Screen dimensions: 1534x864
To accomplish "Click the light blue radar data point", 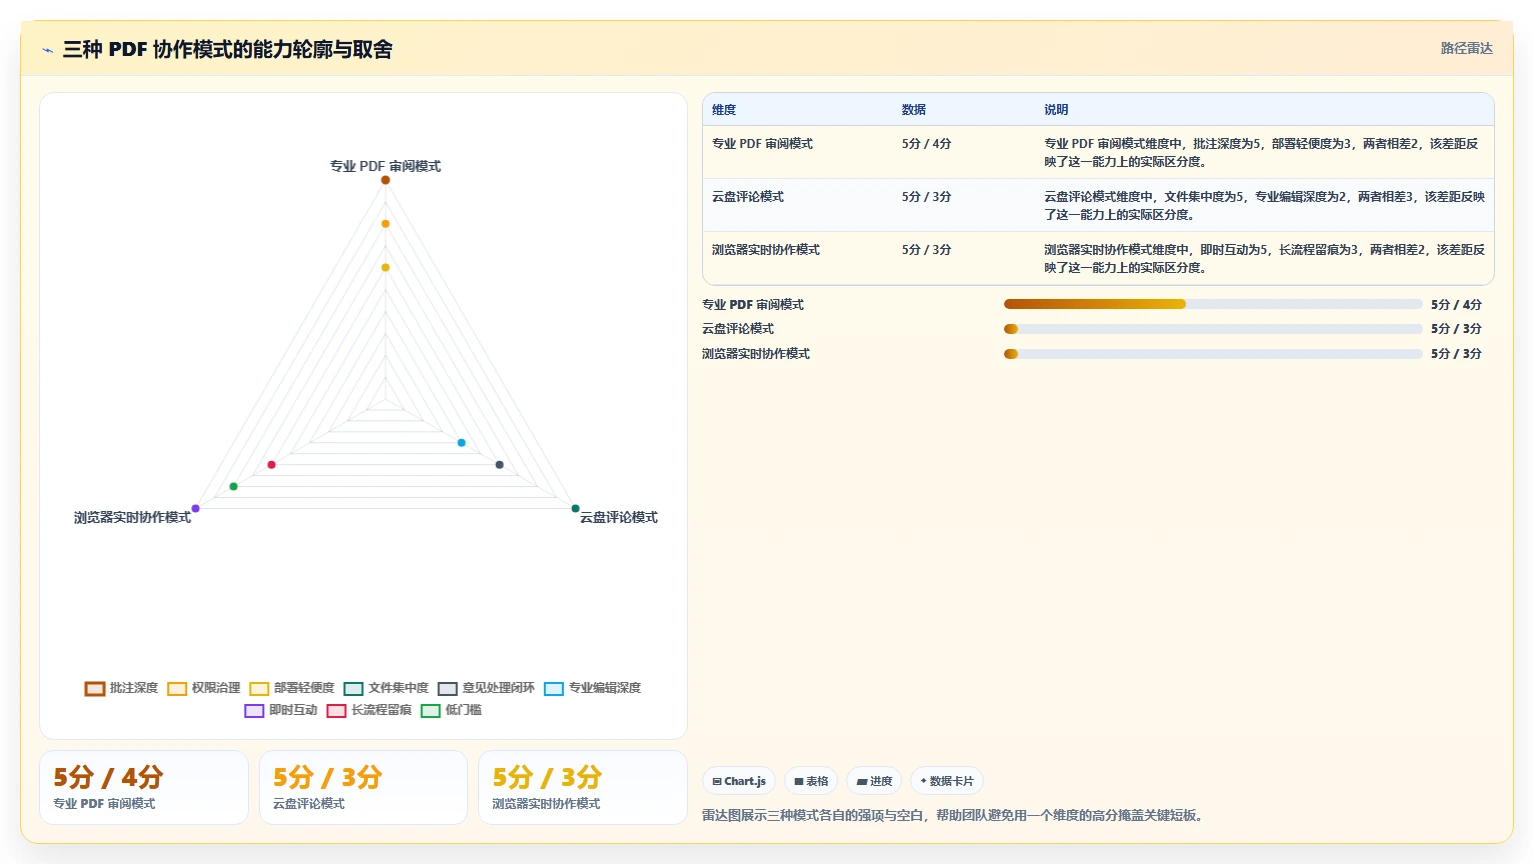I will (461, 442).
